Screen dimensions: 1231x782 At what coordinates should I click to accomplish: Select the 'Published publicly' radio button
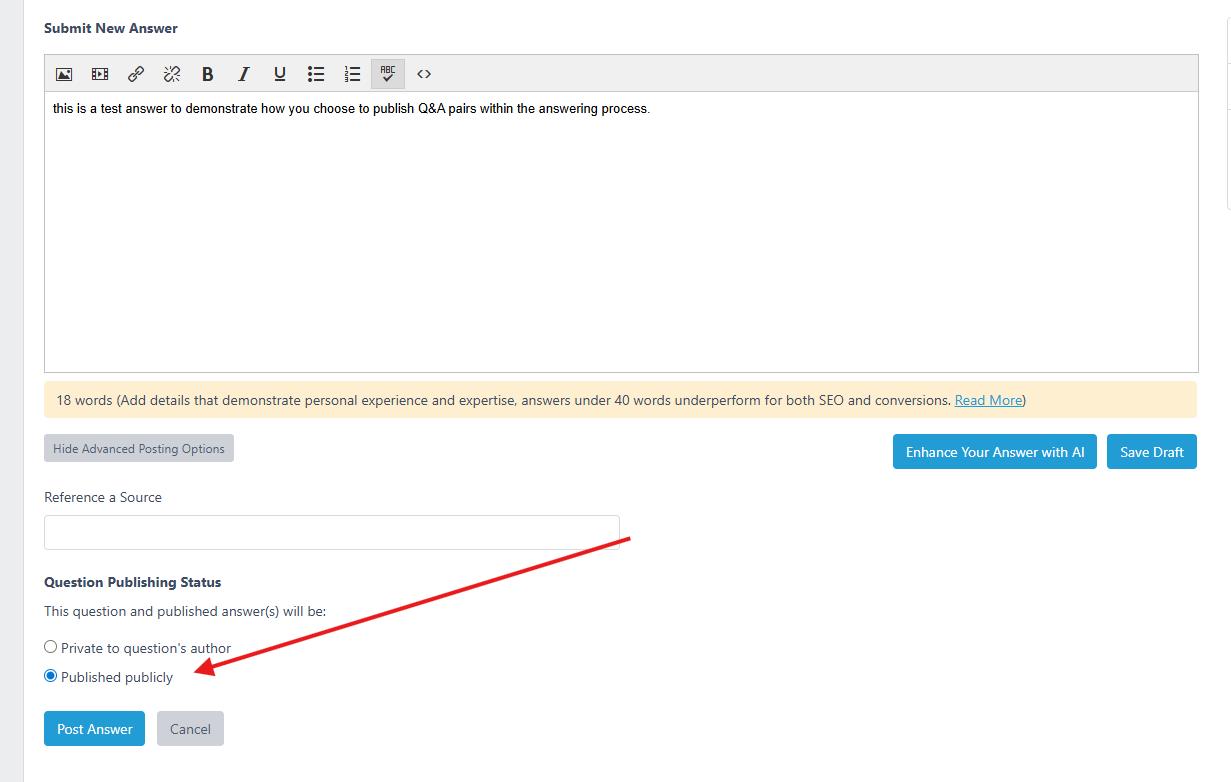point(51,676)
